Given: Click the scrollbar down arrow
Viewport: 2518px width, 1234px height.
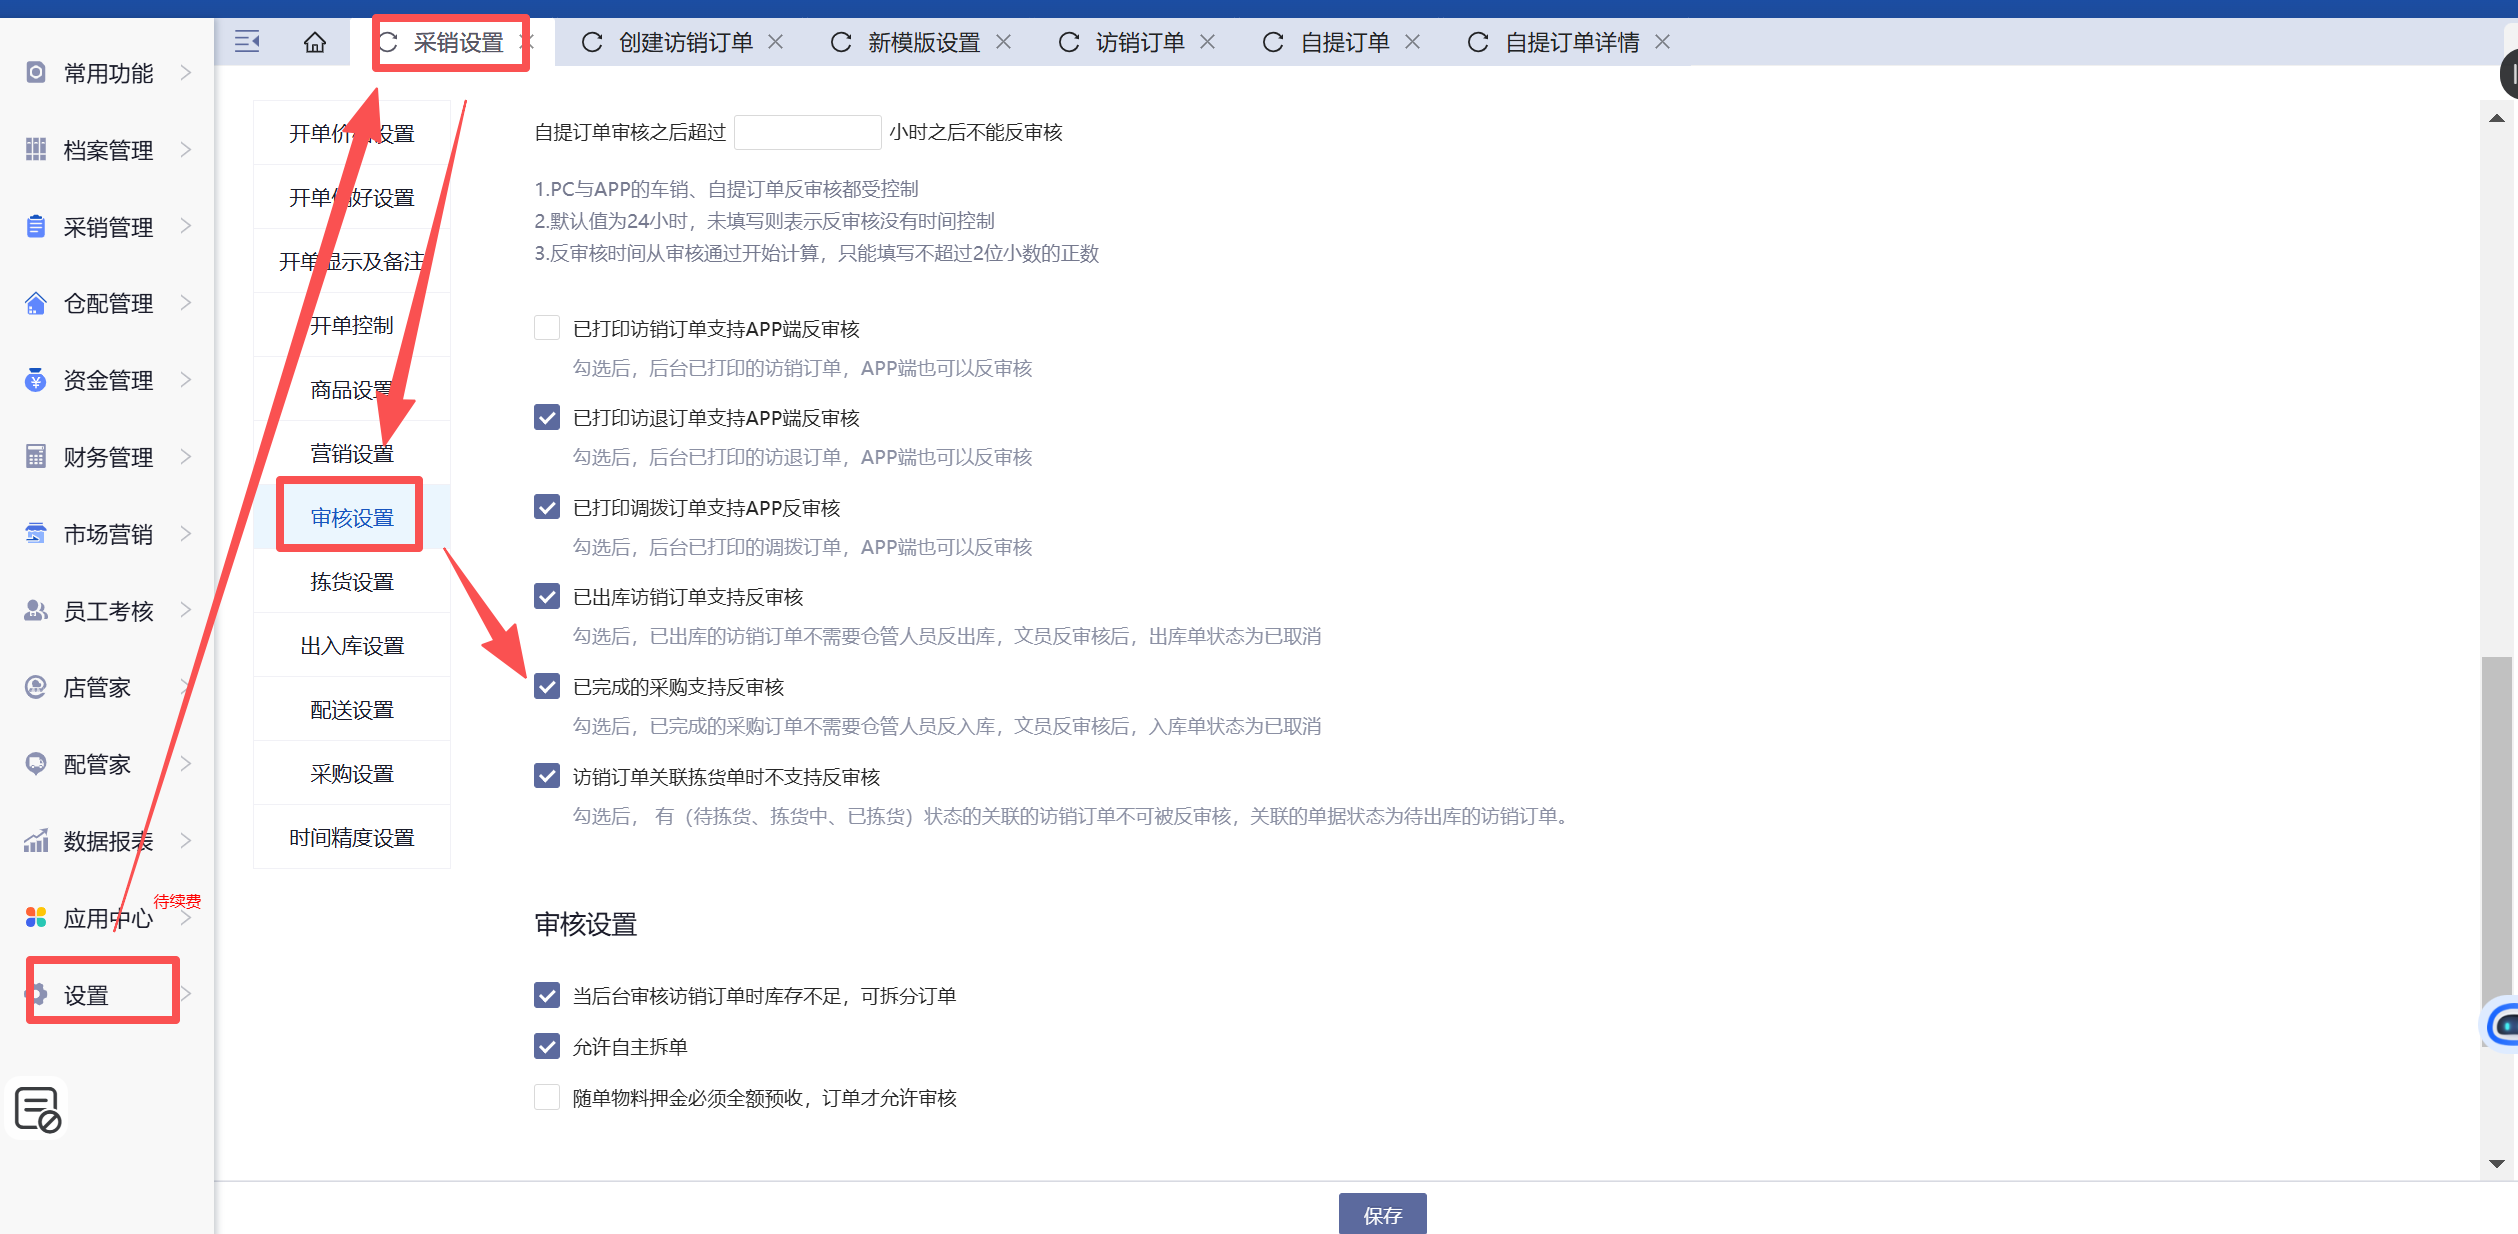Looking at the screenshot, I should pos(2497,1164).
